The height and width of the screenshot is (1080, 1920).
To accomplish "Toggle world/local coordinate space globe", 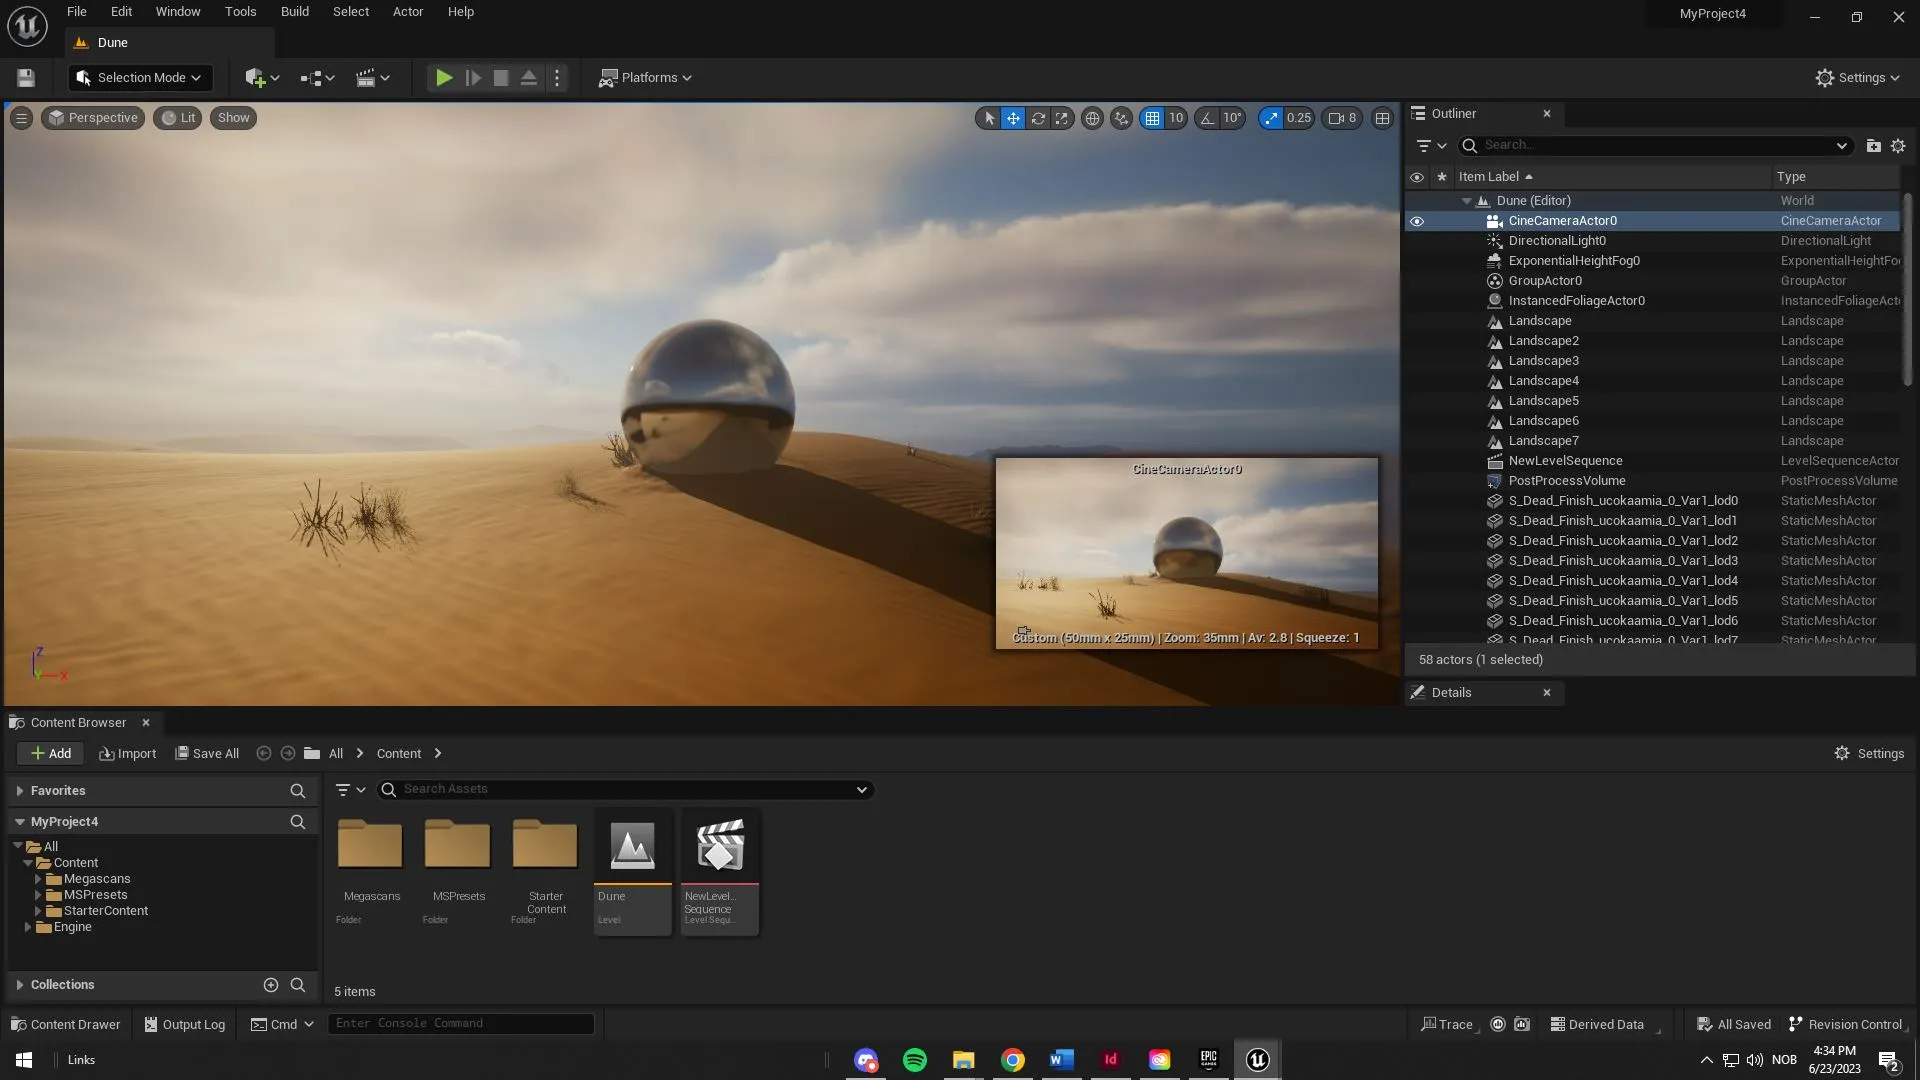I will click(x=1093, y=118).
